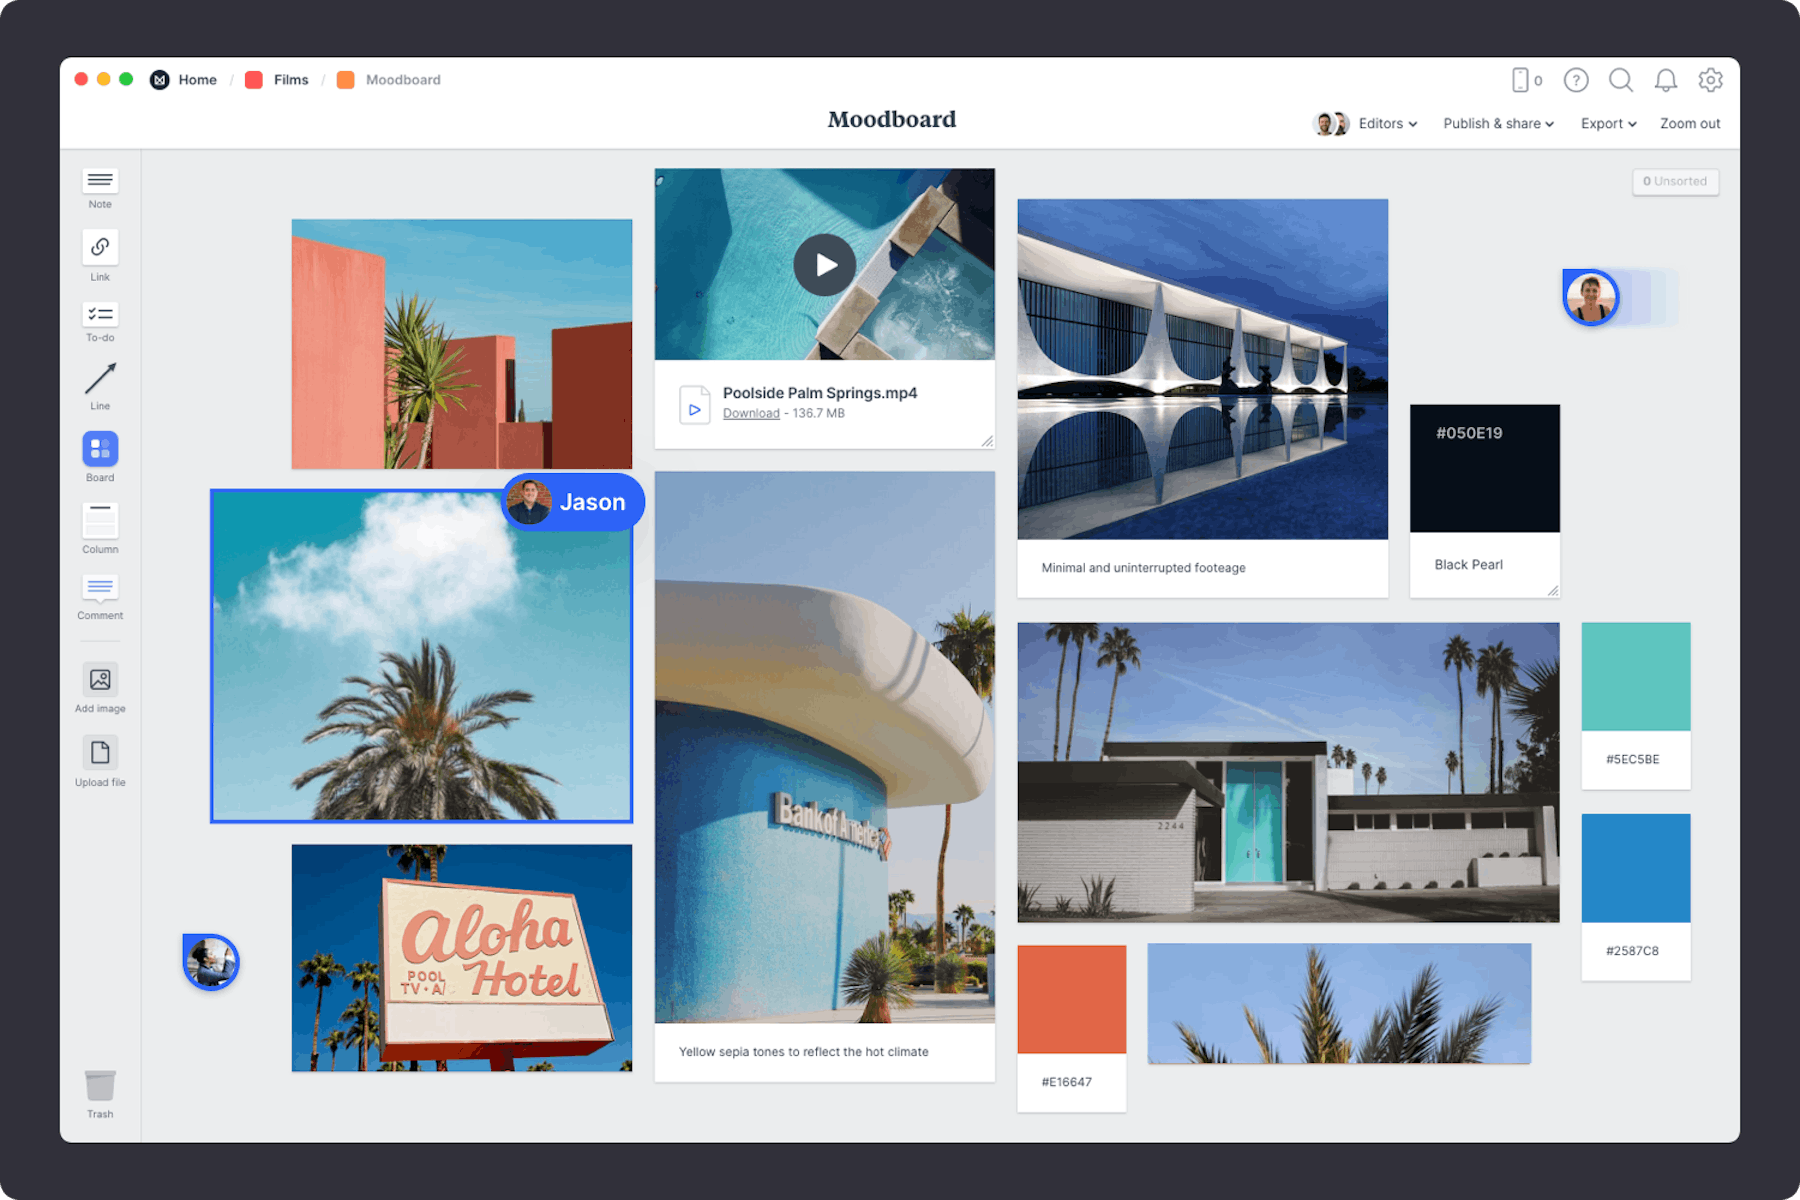Download Poolside Palm Springs.mp4

point(751,413)
